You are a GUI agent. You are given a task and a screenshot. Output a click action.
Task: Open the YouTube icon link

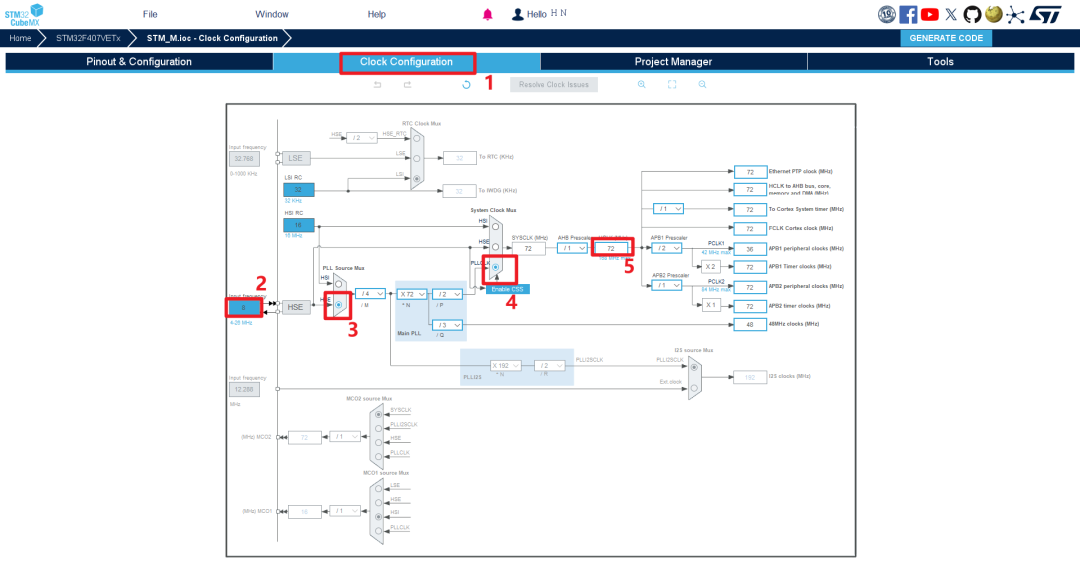(930, 14)
